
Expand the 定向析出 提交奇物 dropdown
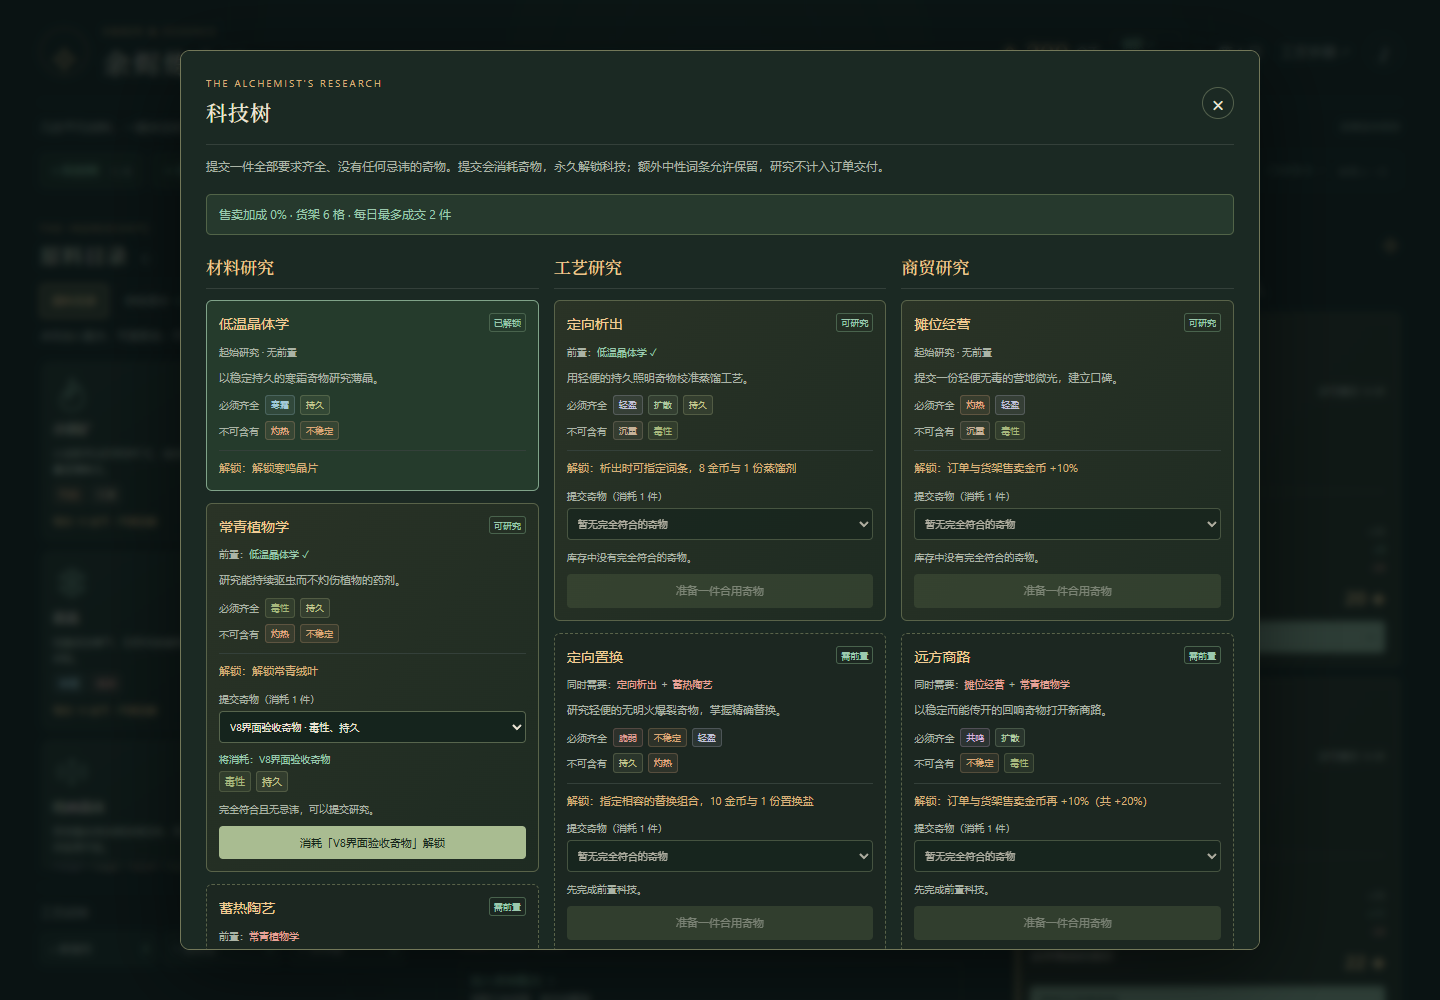click(719, 524)
